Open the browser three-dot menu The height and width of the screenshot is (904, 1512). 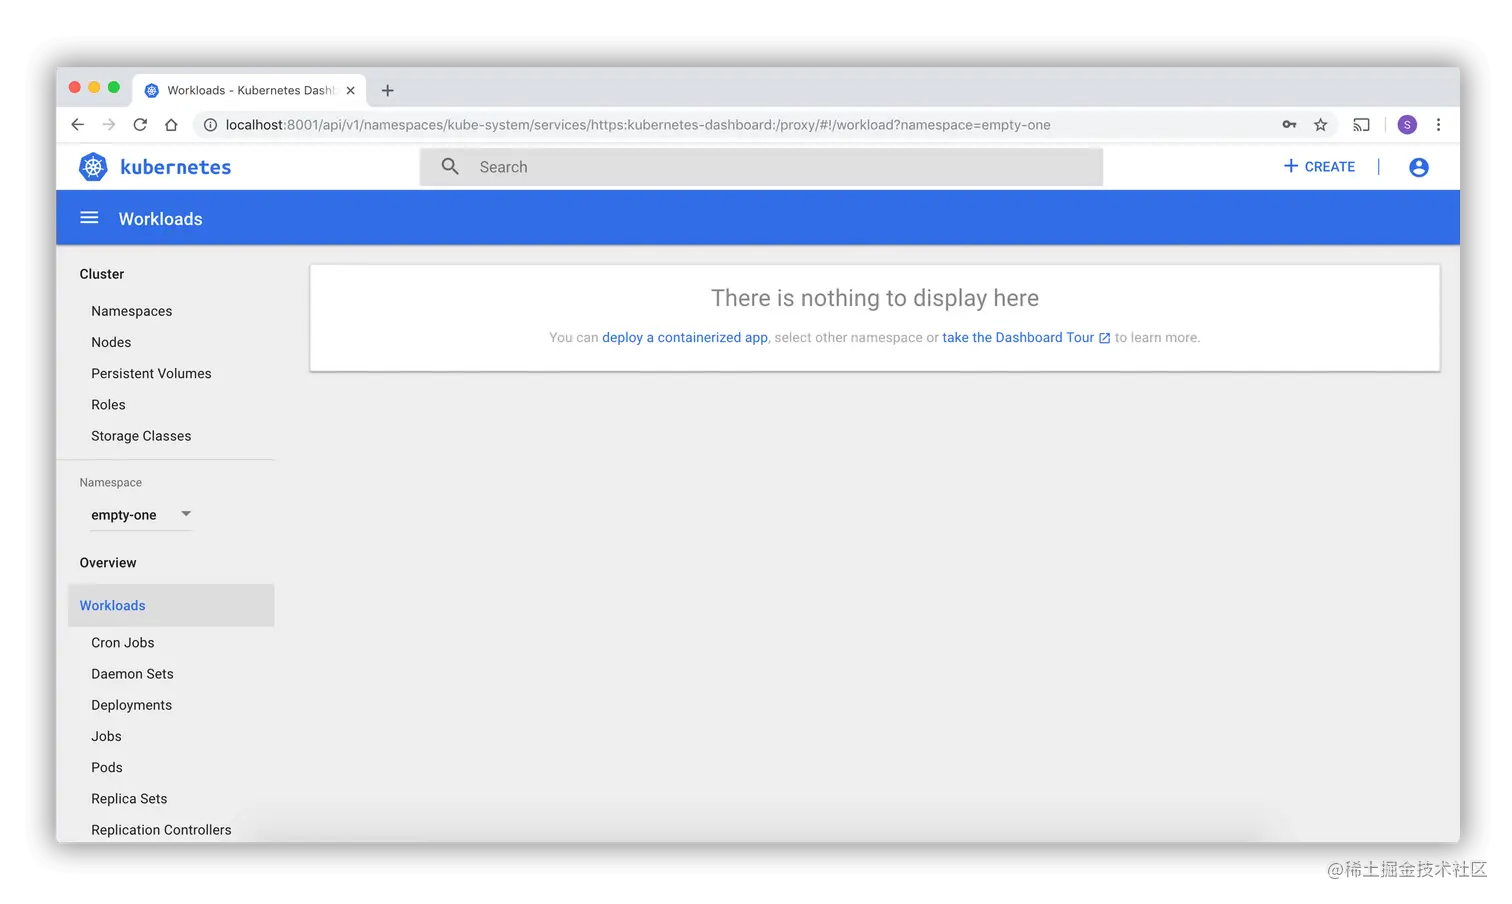tap(1438, 124)
